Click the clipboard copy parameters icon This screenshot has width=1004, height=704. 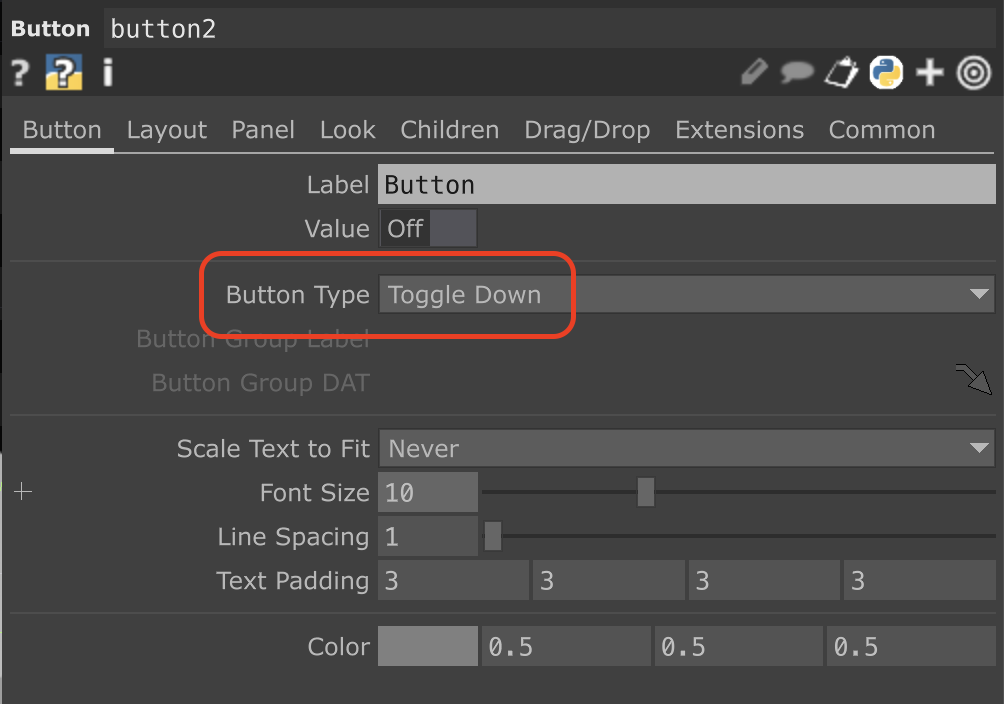(841, 72)
